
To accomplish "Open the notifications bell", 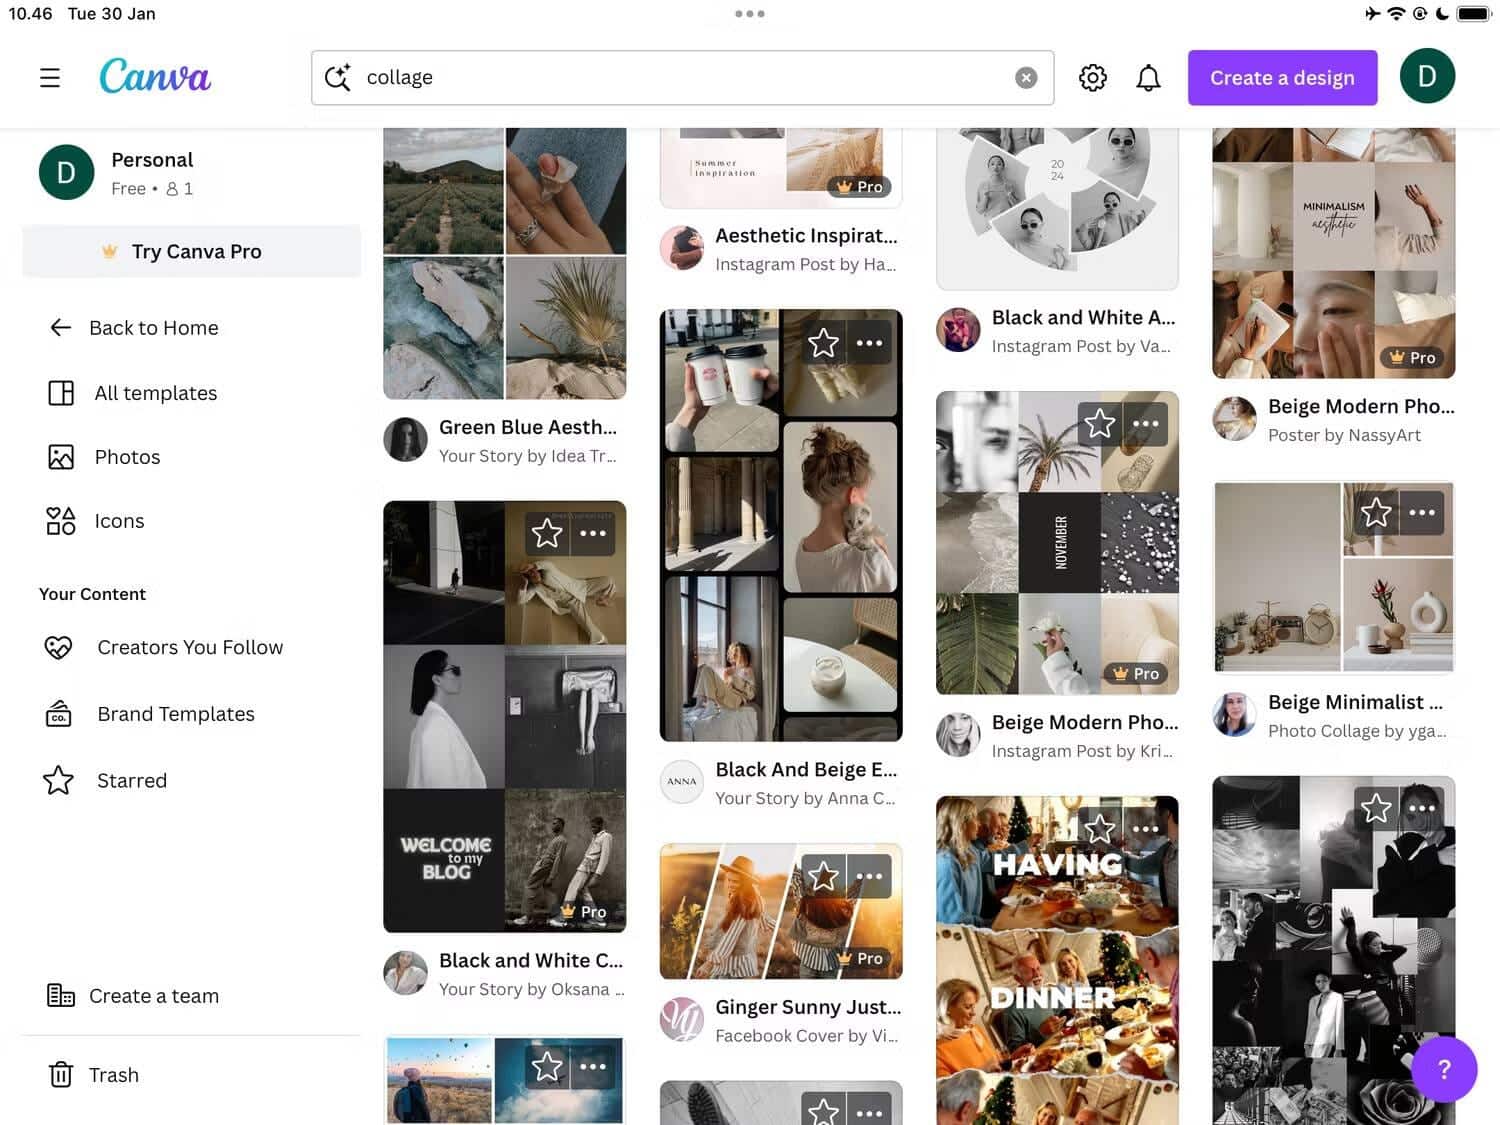I will (1148, 78).
